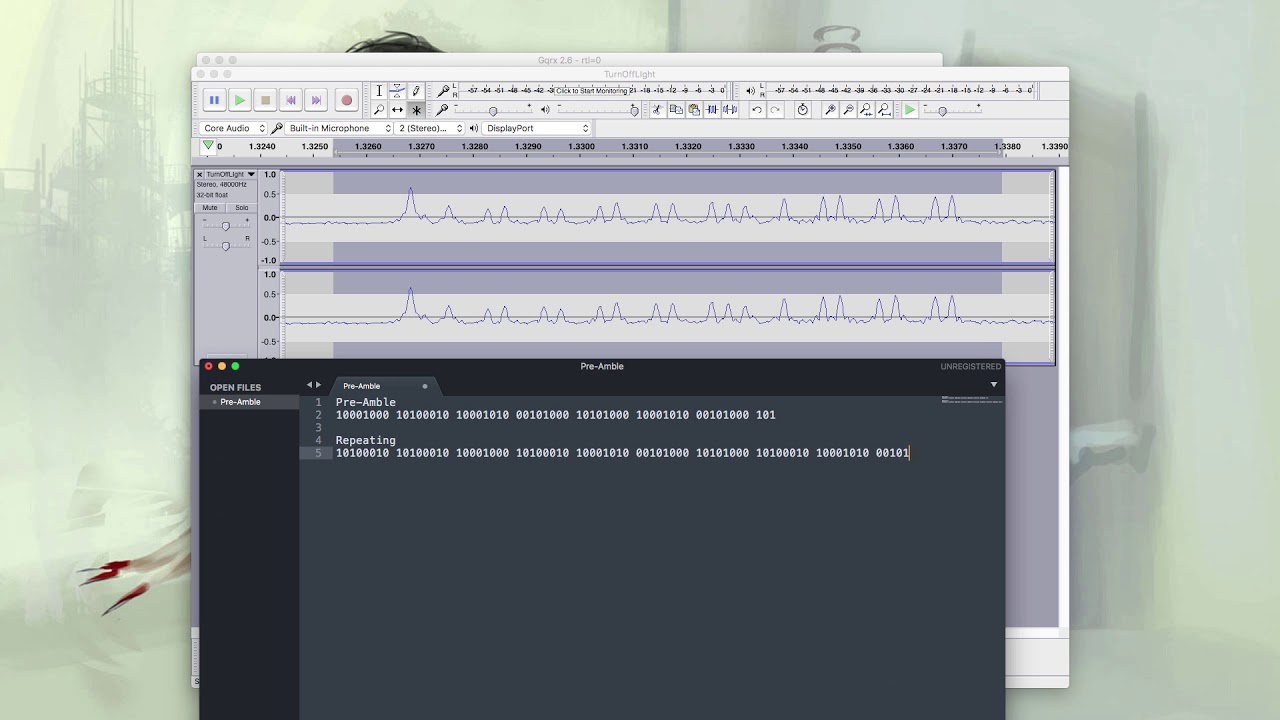The height and width of the screenshot is (720, 1280).
Task: Open the tab list dropdown triangle
Action: (993, 385)
